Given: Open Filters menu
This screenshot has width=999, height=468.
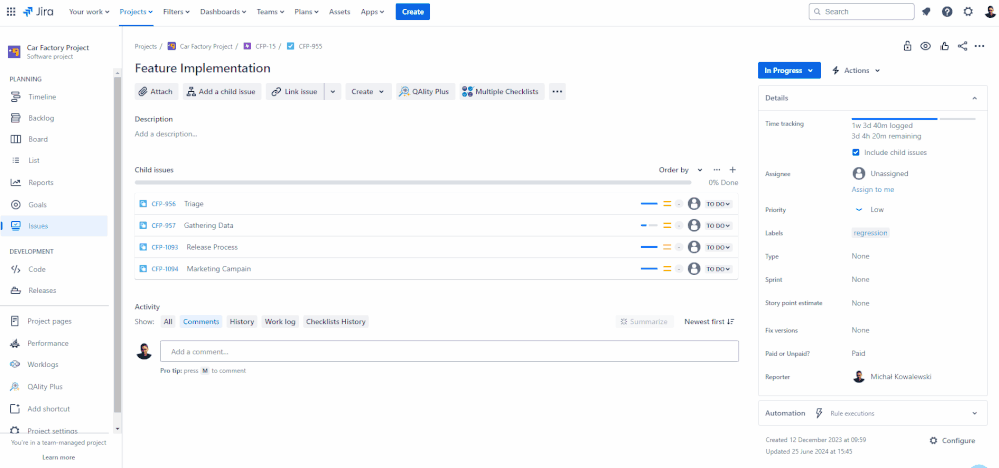Looking at the screenshot, I should (176, 11).
